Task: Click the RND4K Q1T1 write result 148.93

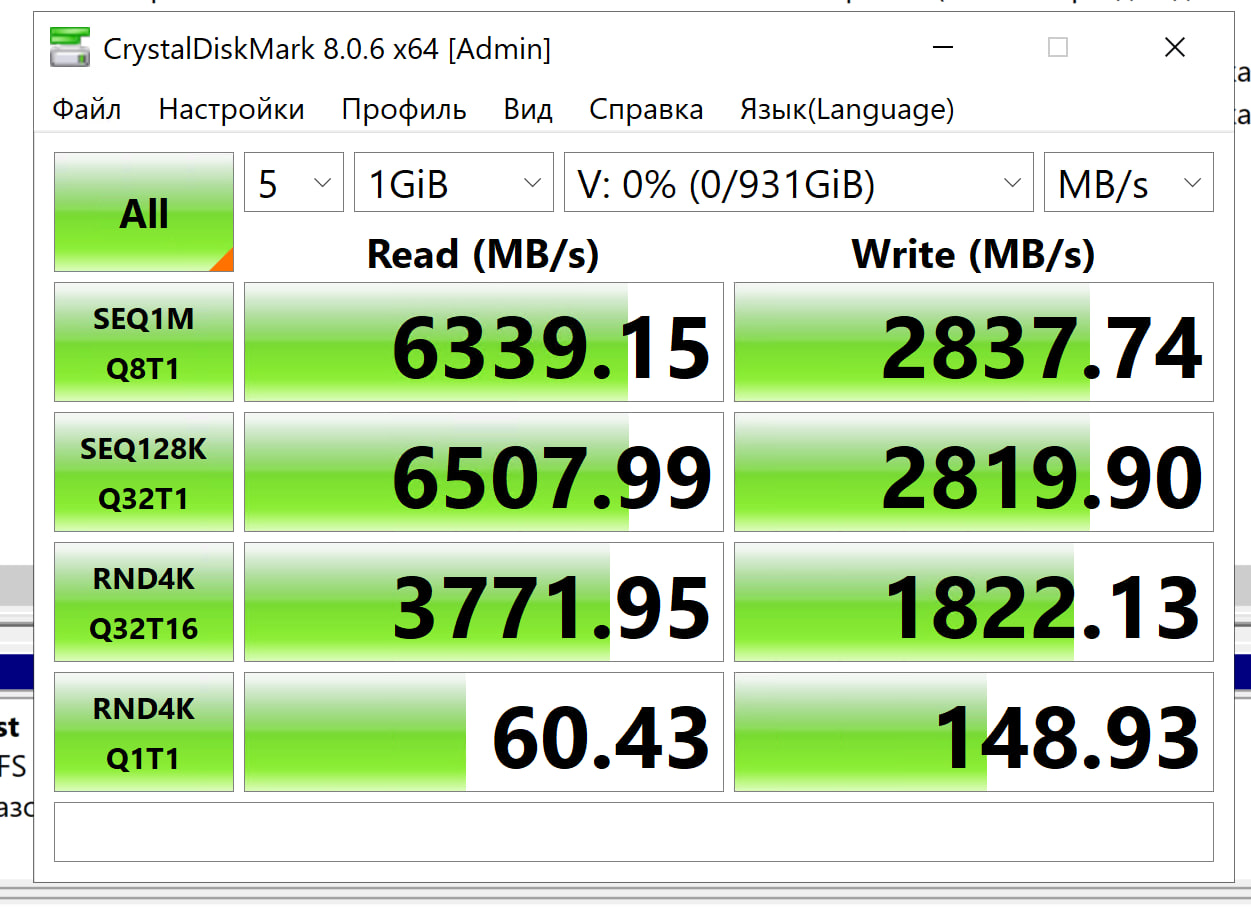Action: coord(974,732)
